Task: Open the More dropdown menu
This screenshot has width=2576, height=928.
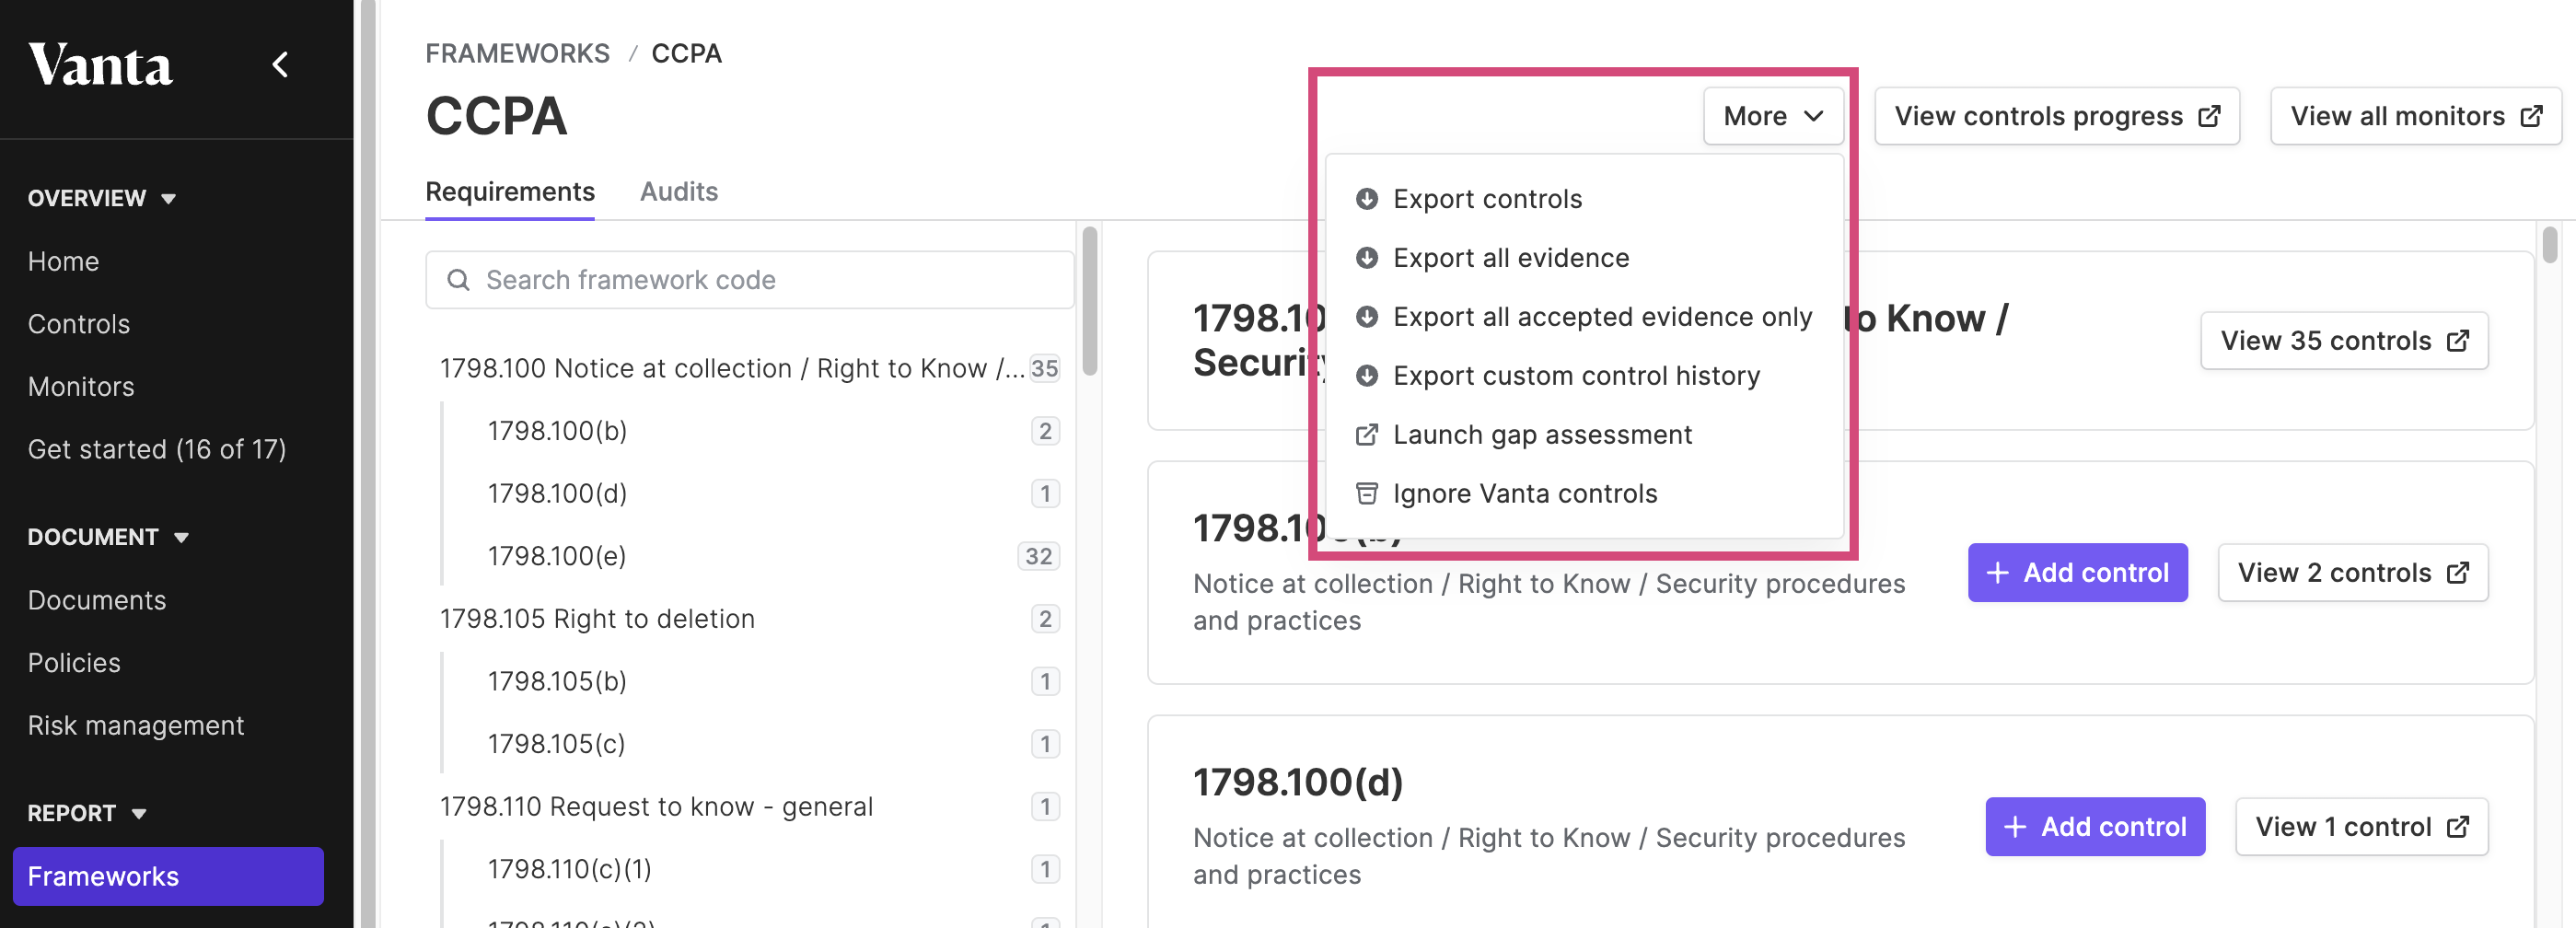Action: [x=1773, y=116]
